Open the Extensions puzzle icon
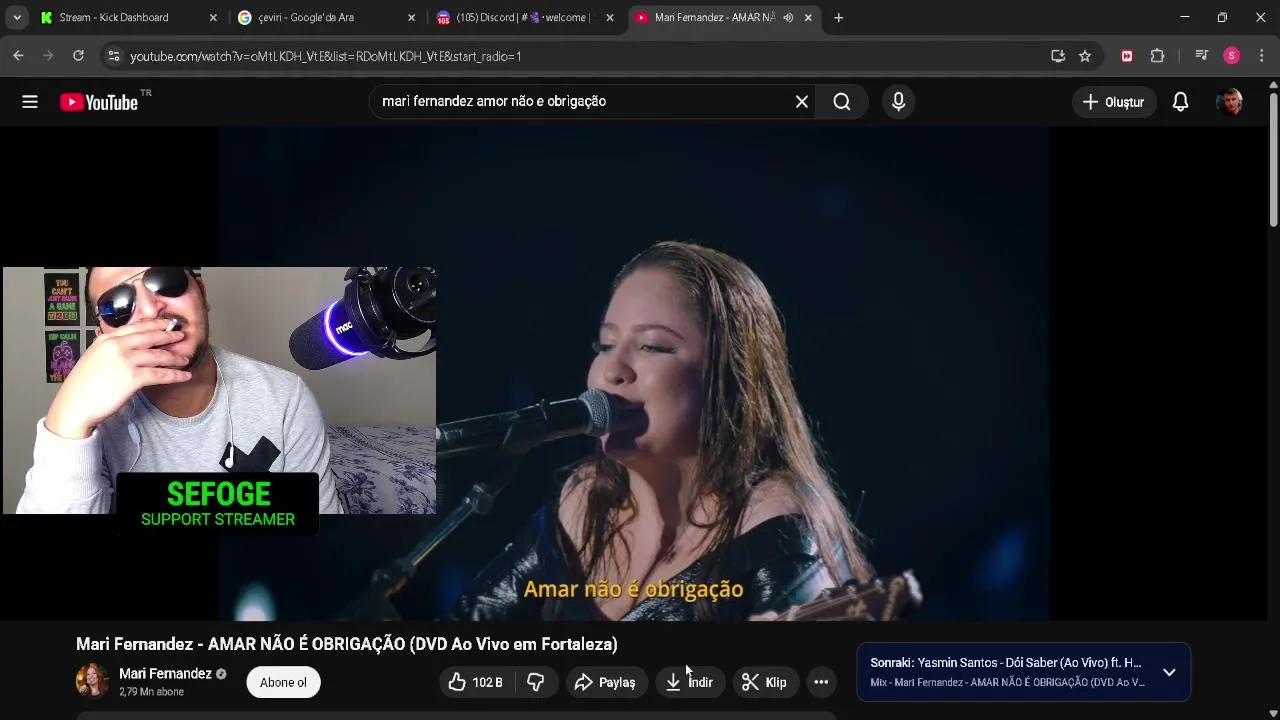This screenshot has height=720, width=1280. point(1157,56)
